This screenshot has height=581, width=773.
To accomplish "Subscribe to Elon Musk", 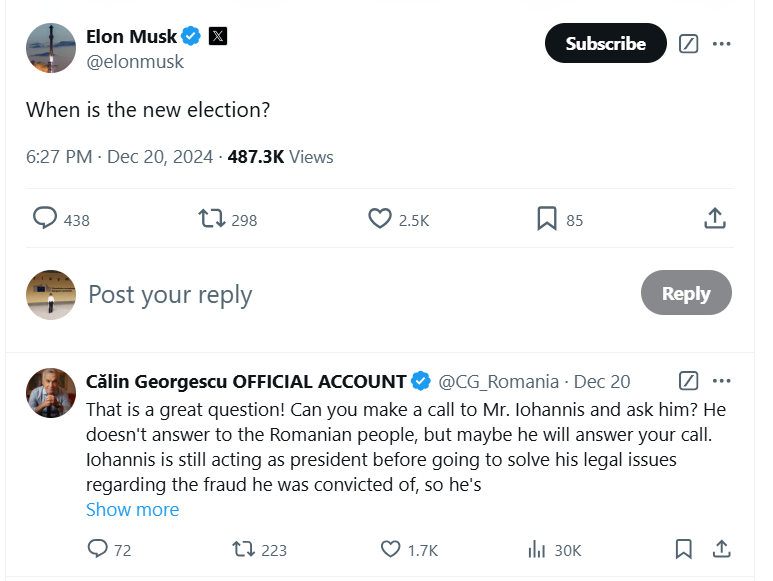I will tap(605, 44).
